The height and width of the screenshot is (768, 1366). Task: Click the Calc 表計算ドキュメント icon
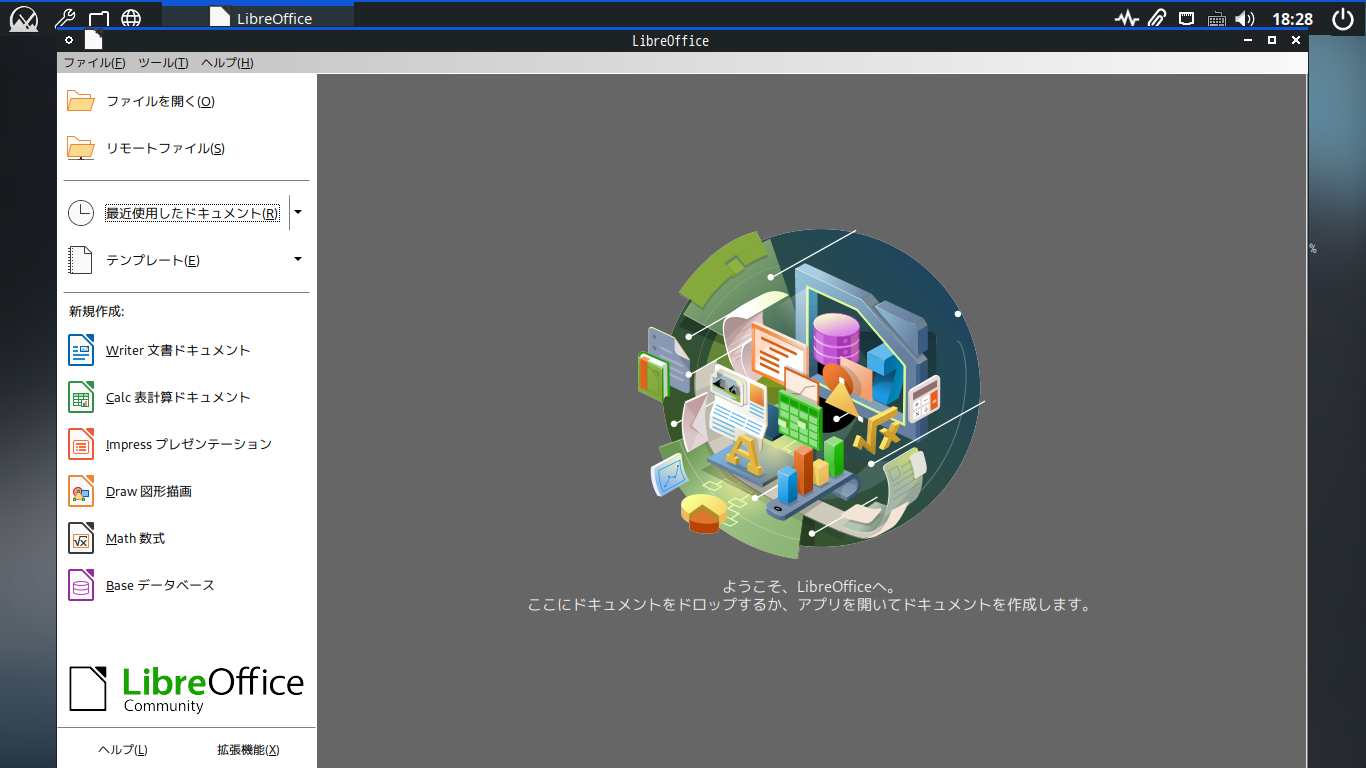pyautogui.click(x=81, y=397)
